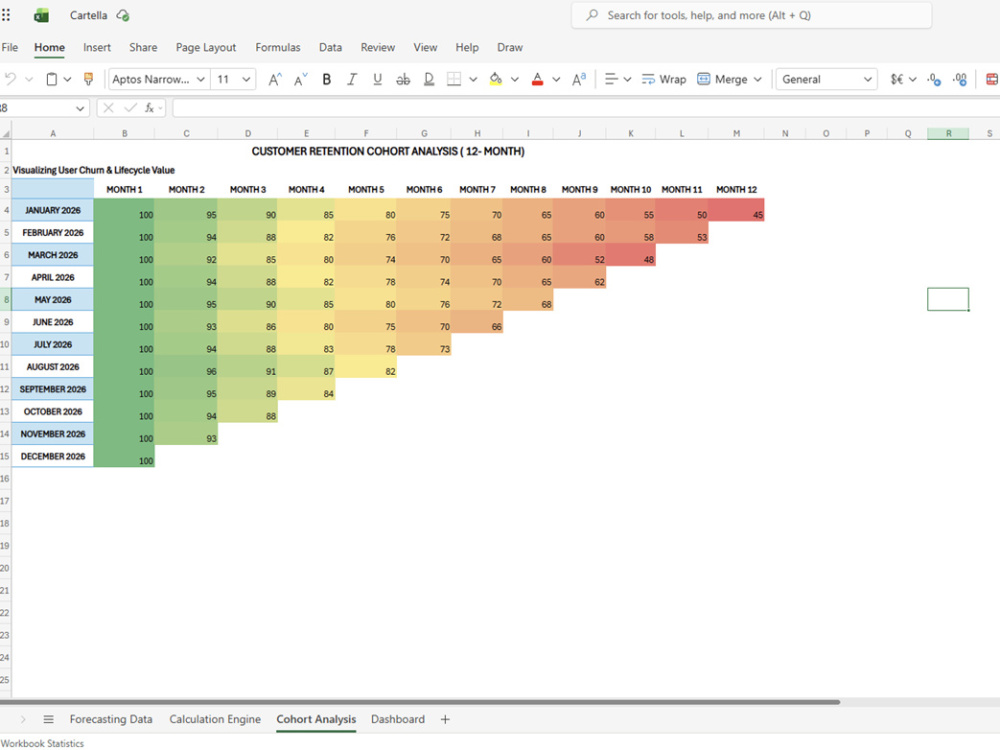
Task: Select the JANUARY 2026 row label cell
Action: [53, 210]
